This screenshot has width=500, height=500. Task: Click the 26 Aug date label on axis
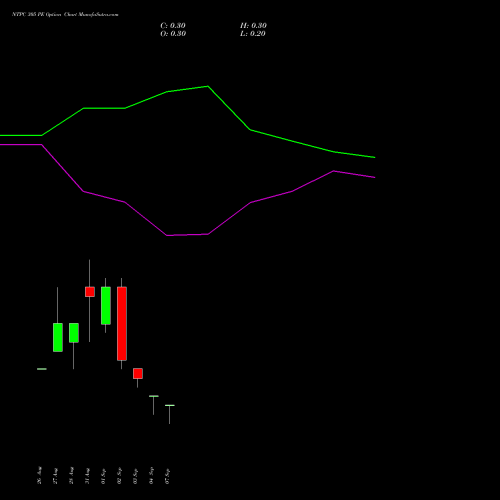40,475
